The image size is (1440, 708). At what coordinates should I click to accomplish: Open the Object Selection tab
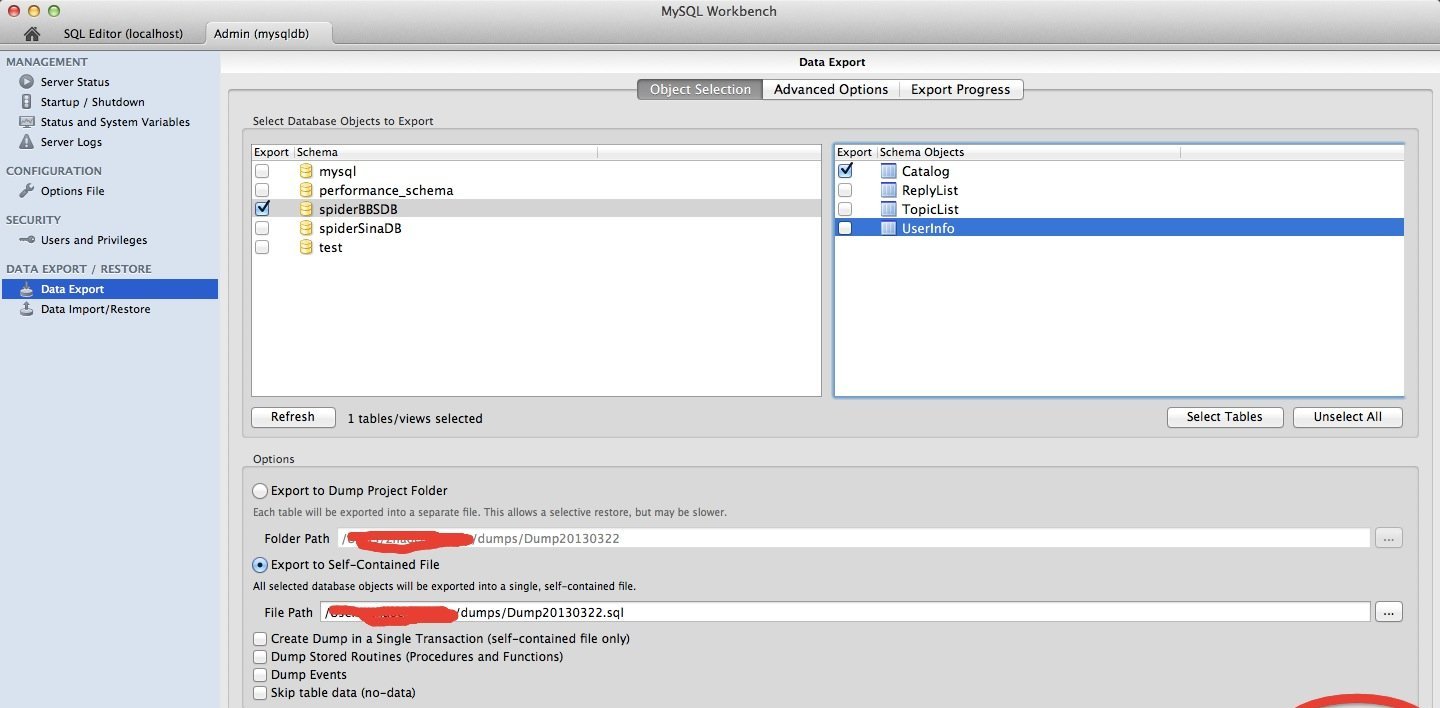700,89
